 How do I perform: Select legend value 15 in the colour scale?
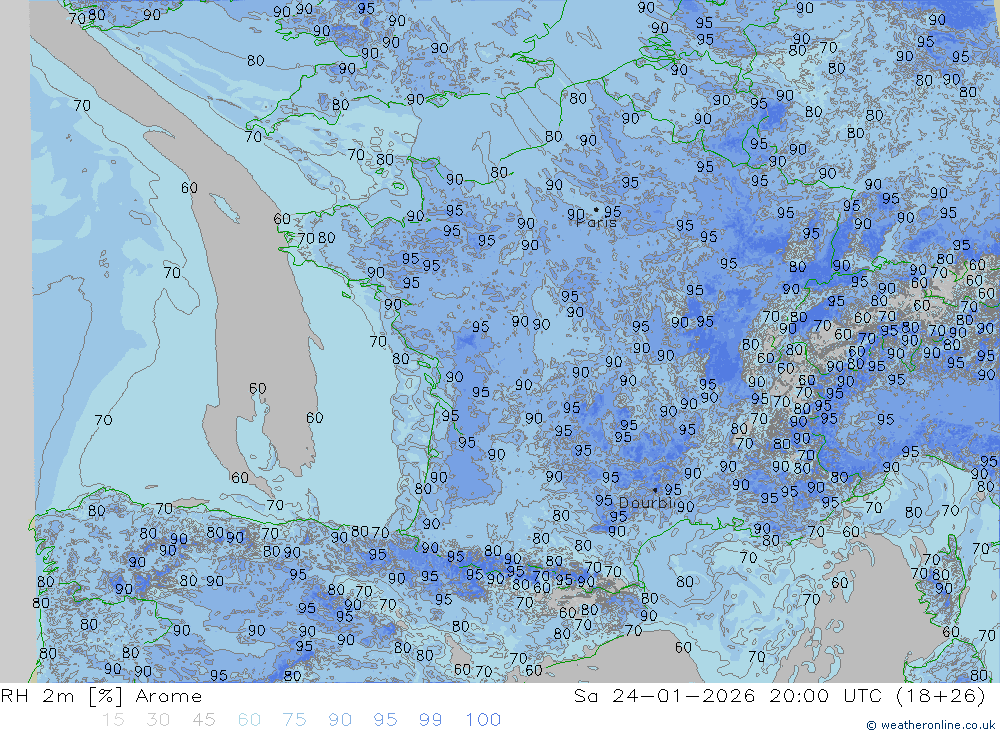tap(114, 720)
